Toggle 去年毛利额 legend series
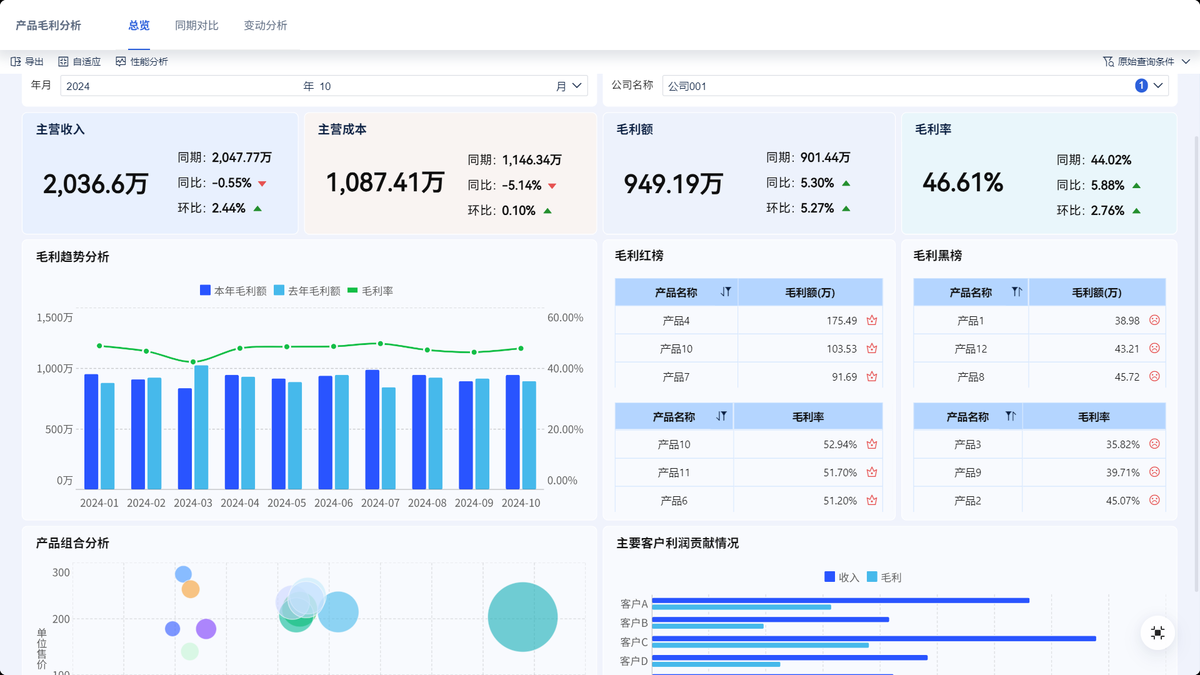 307,291
